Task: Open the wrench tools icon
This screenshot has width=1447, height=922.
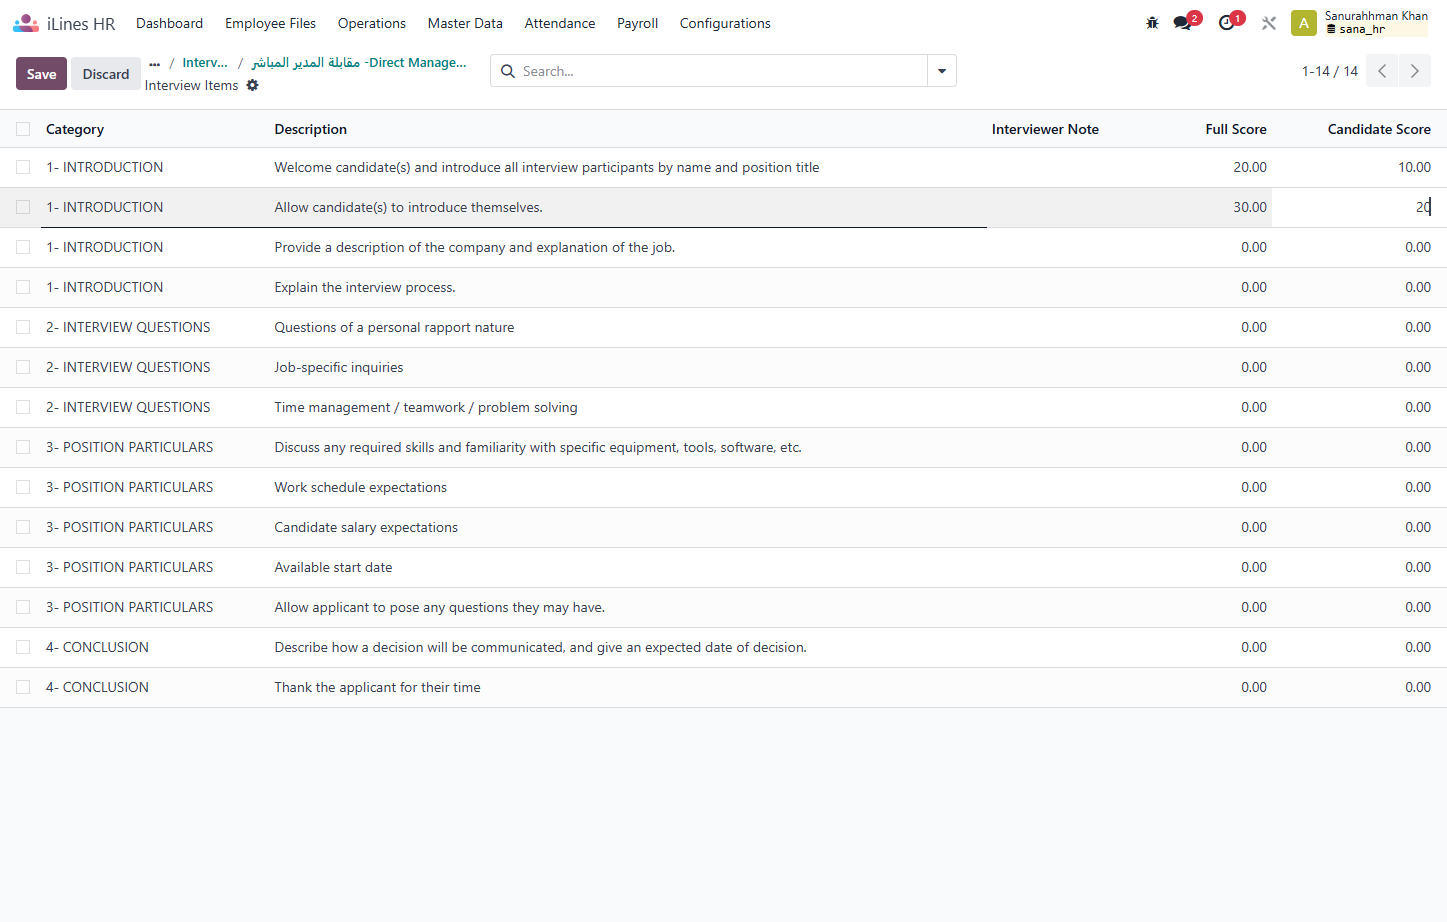Action: [x=1269, y=23]
